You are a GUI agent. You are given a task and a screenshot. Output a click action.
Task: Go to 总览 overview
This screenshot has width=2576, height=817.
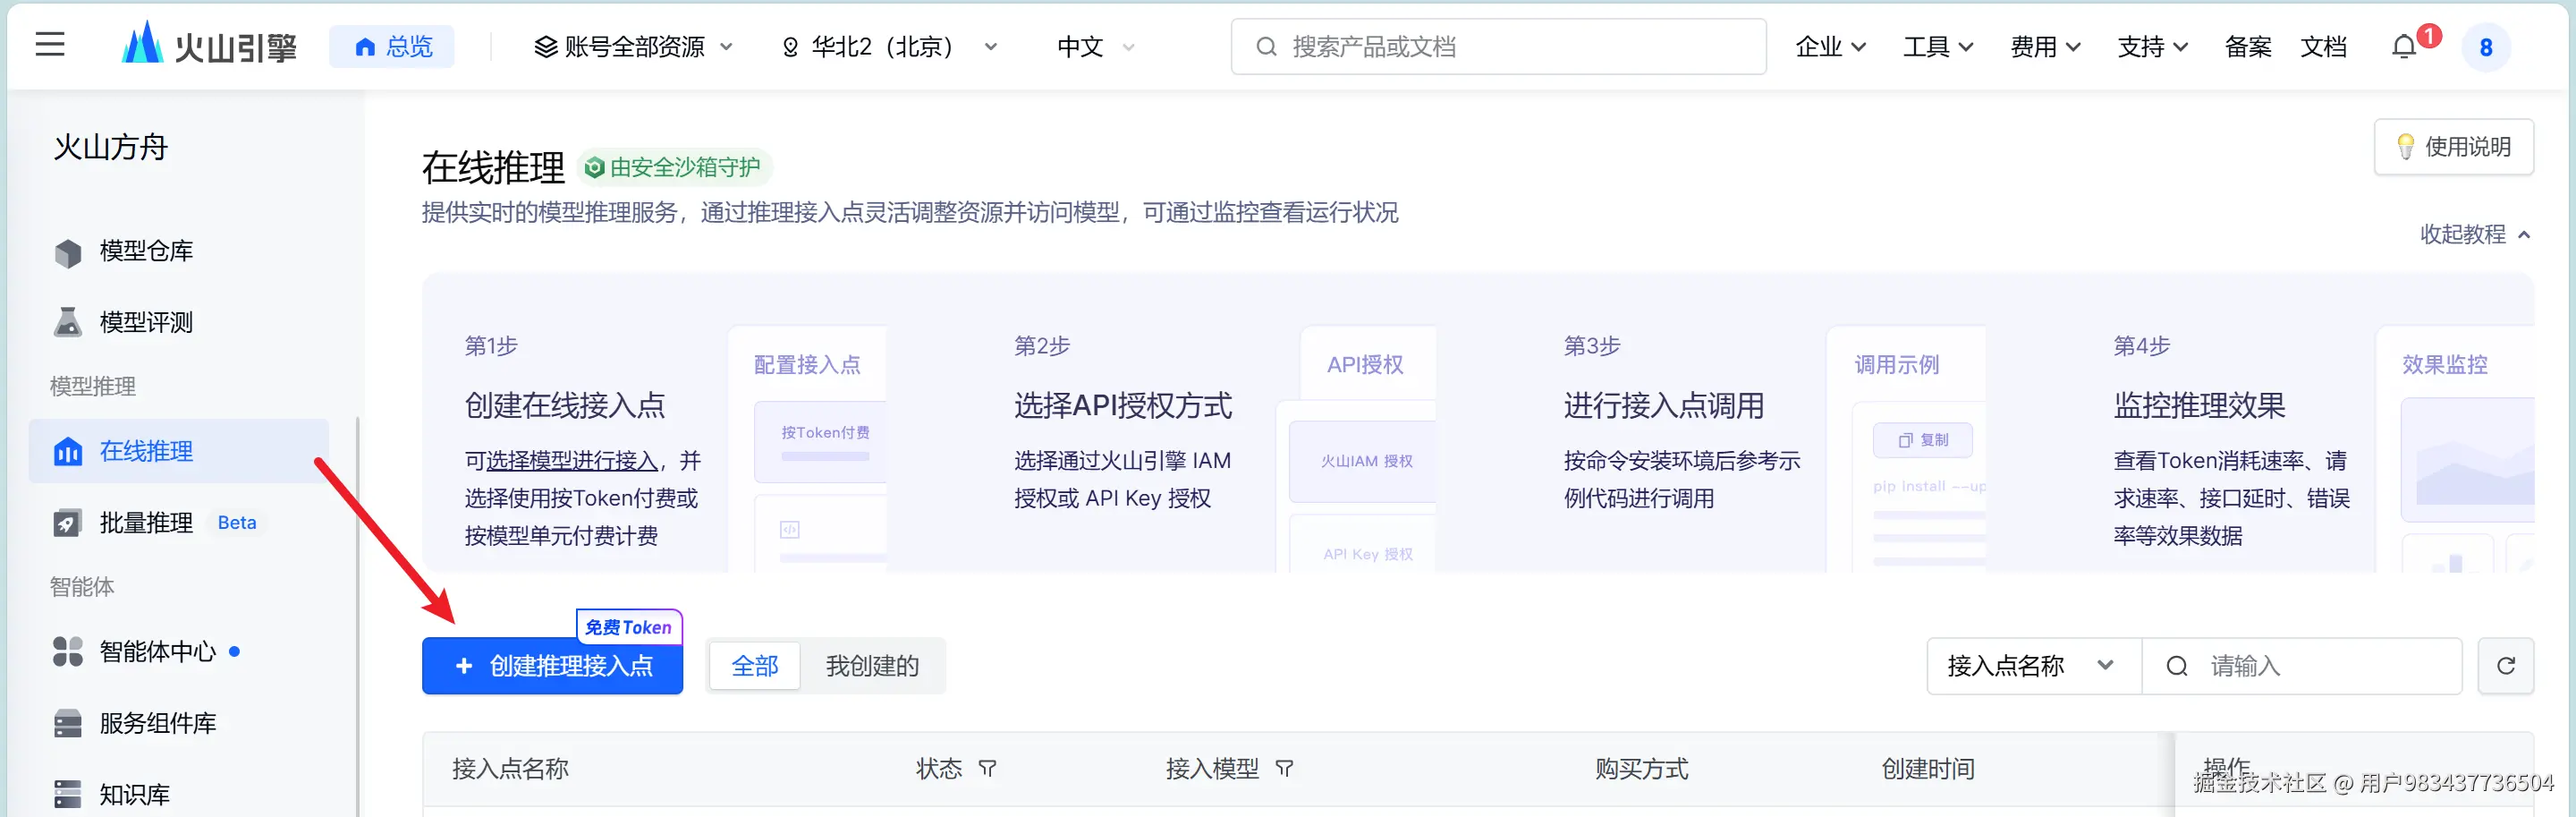392,47
